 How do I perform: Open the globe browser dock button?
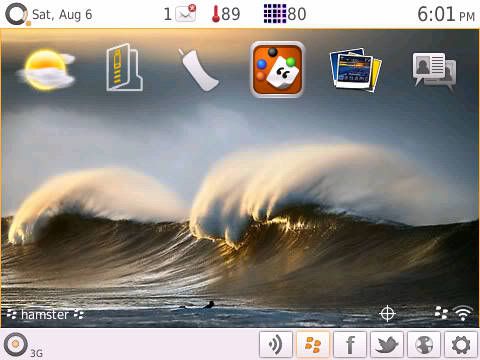(x=424, y=344)
